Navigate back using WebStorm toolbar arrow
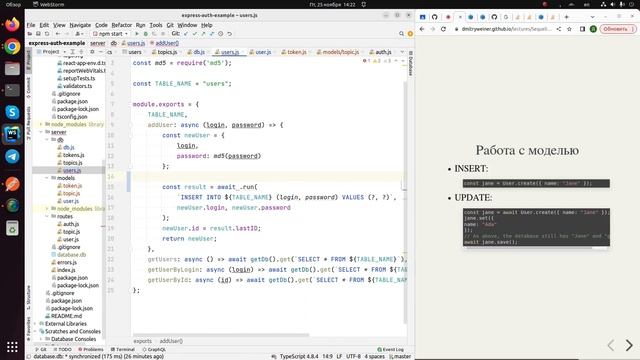 click(58, 34)
